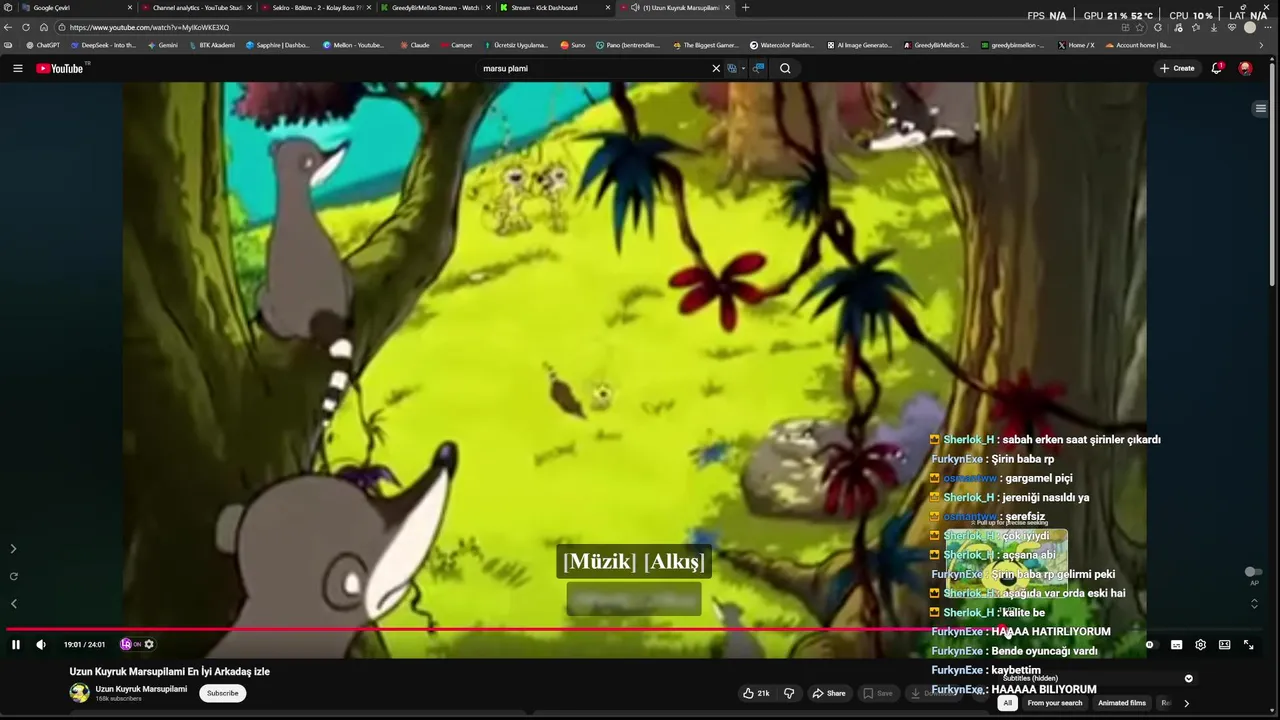Seek on the red video progress bar
The height and width of the screenshot is (720, 1280).
coord(640,630)
